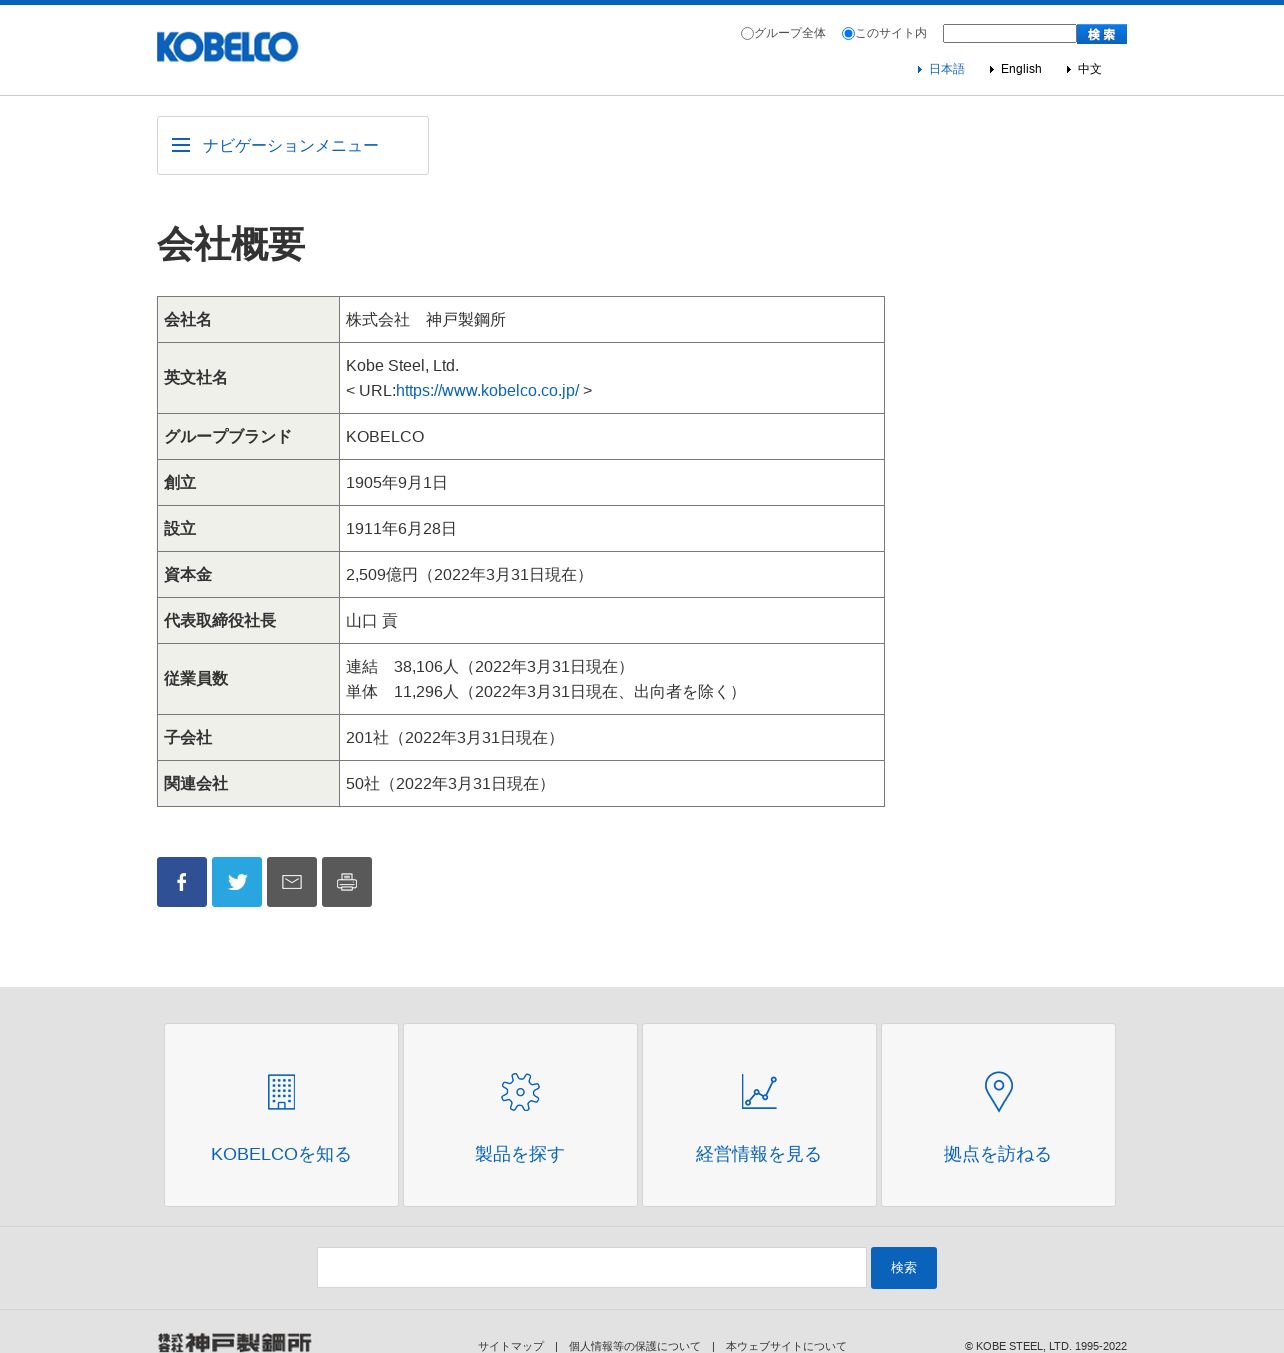Click the 英文社名 table header cell
The width and height of the screenshot is (1284, 1353).
249,378
